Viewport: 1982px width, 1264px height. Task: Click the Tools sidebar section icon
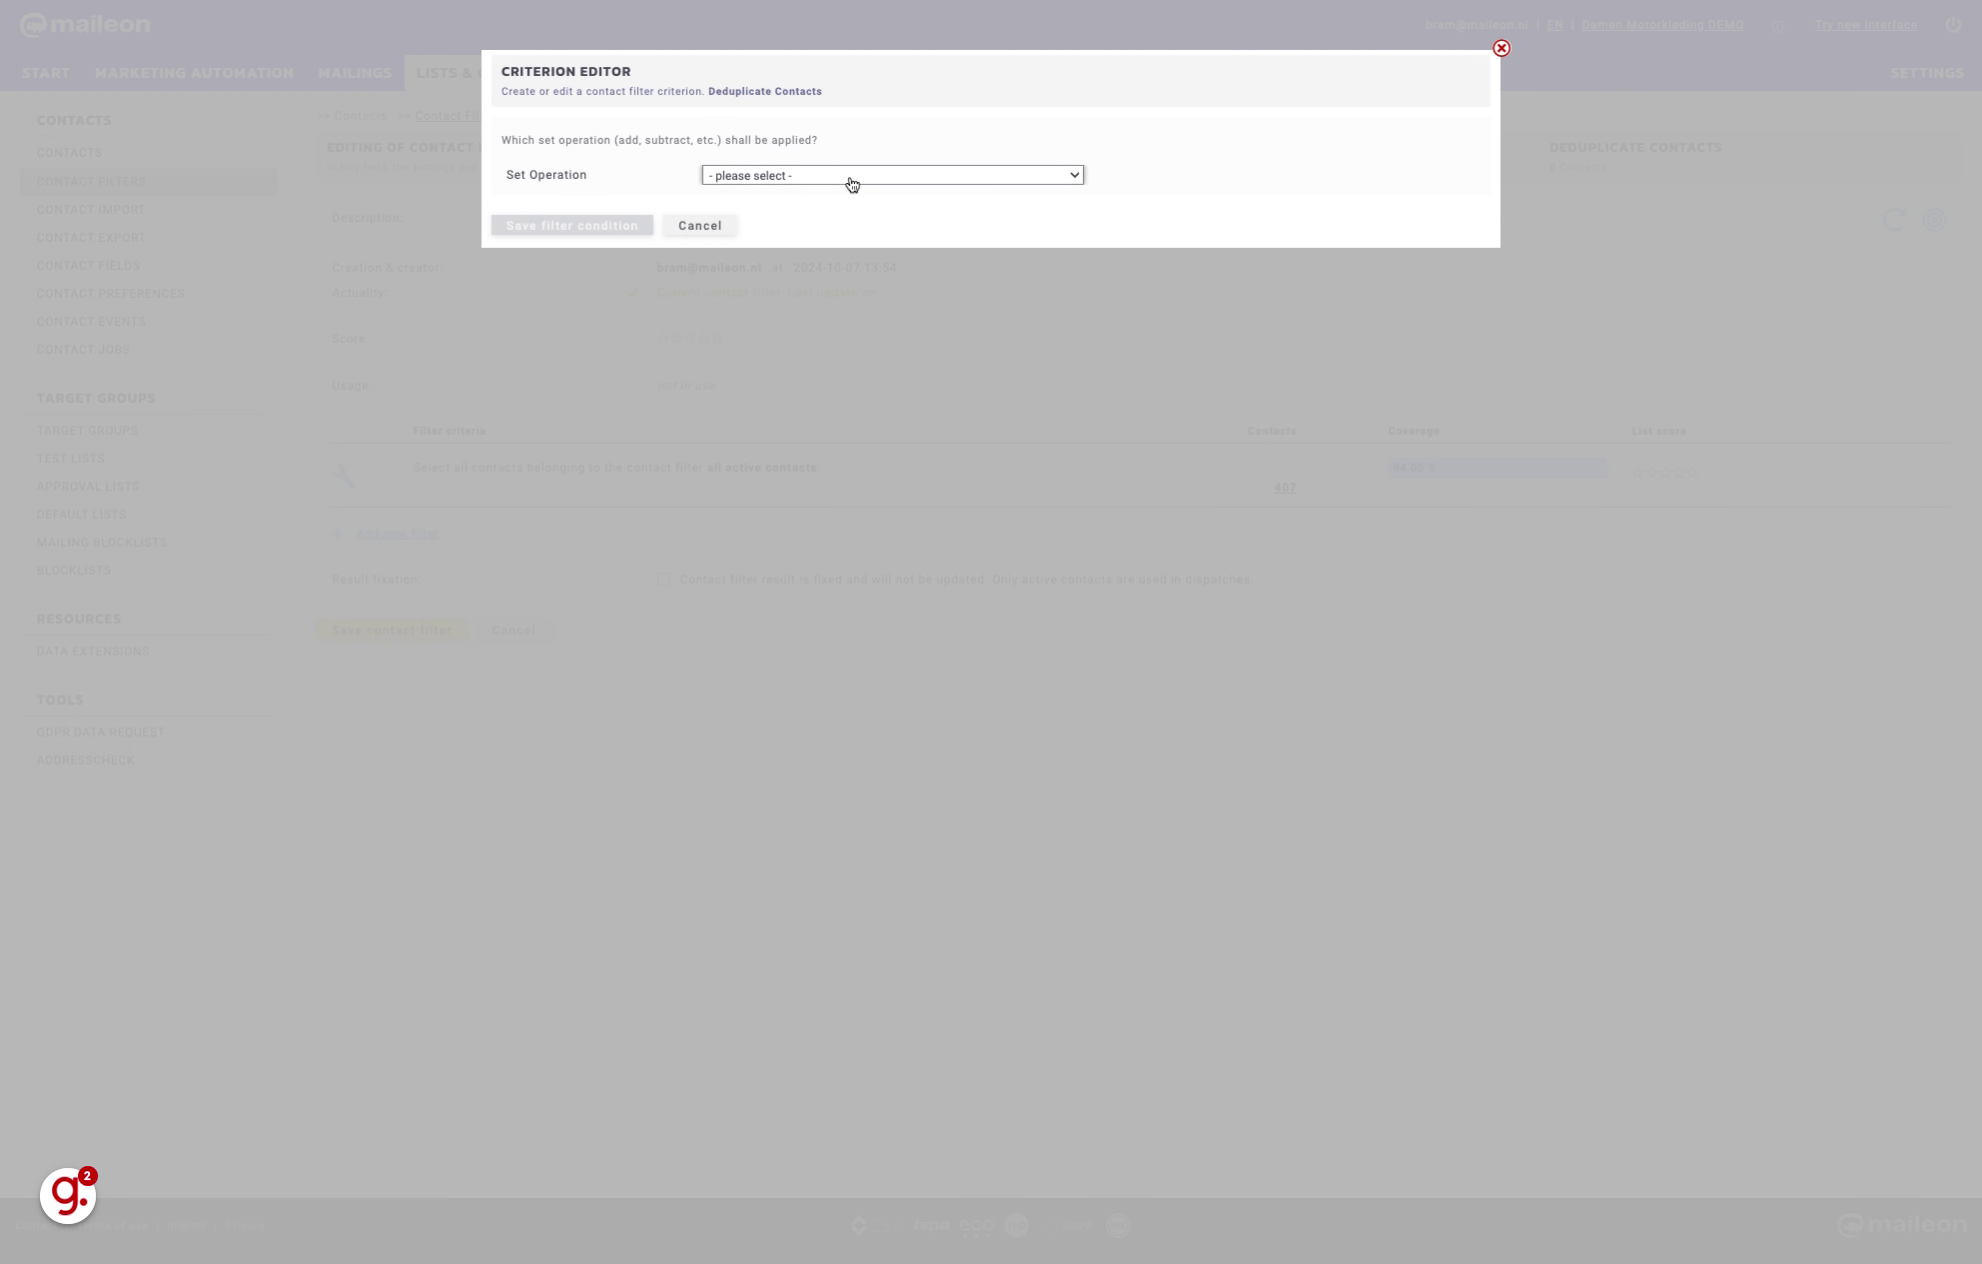[x=59, y=699]
